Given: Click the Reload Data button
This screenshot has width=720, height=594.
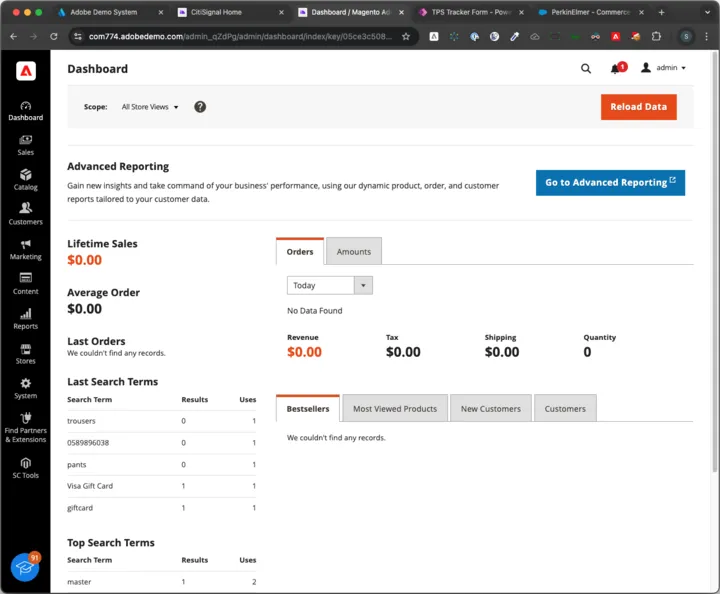Looking at the screenshot, I should (638, 107).
